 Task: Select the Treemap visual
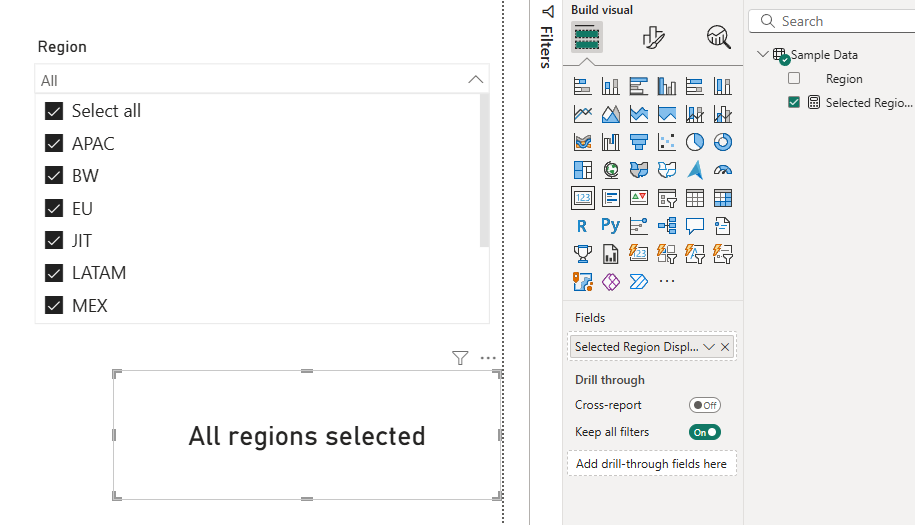582,170
